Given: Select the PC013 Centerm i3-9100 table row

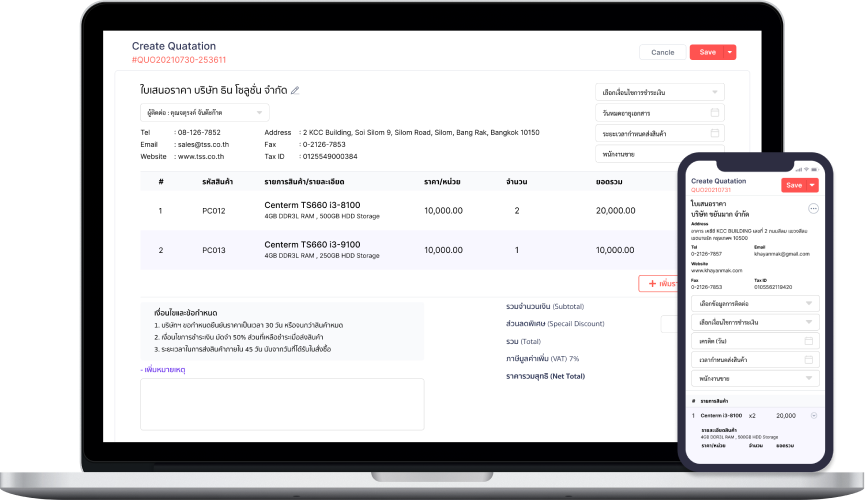Looking at the screenshot, I should point(400,250).
